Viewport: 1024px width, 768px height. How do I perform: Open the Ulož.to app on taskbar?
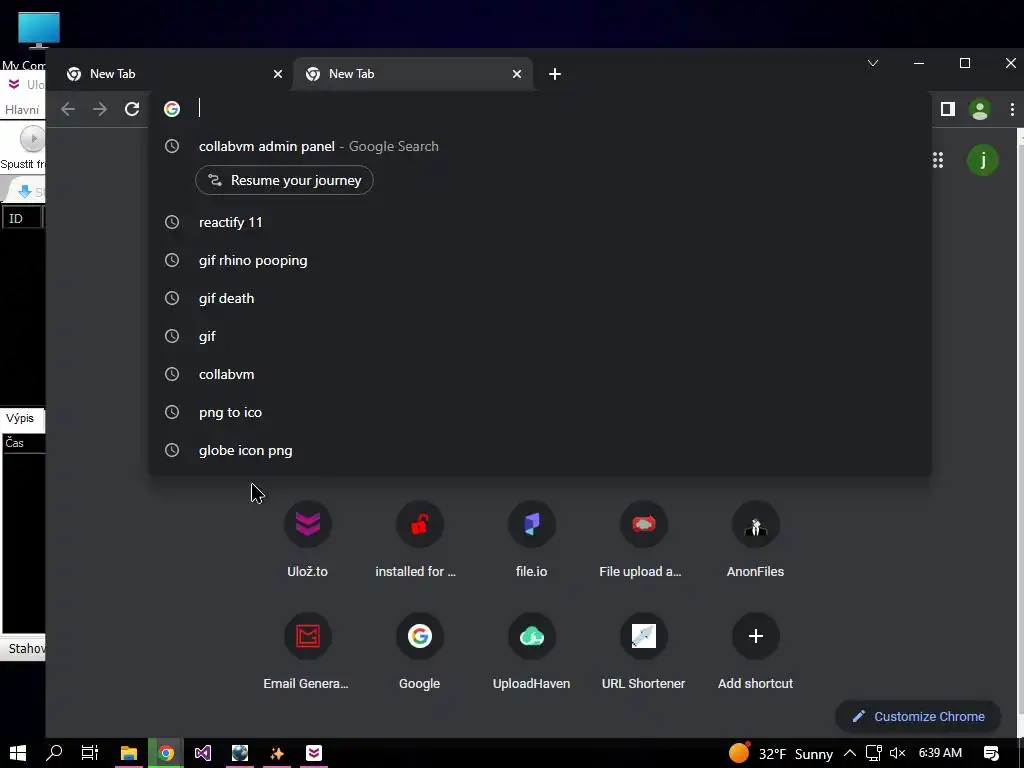(x=314, y=753)
